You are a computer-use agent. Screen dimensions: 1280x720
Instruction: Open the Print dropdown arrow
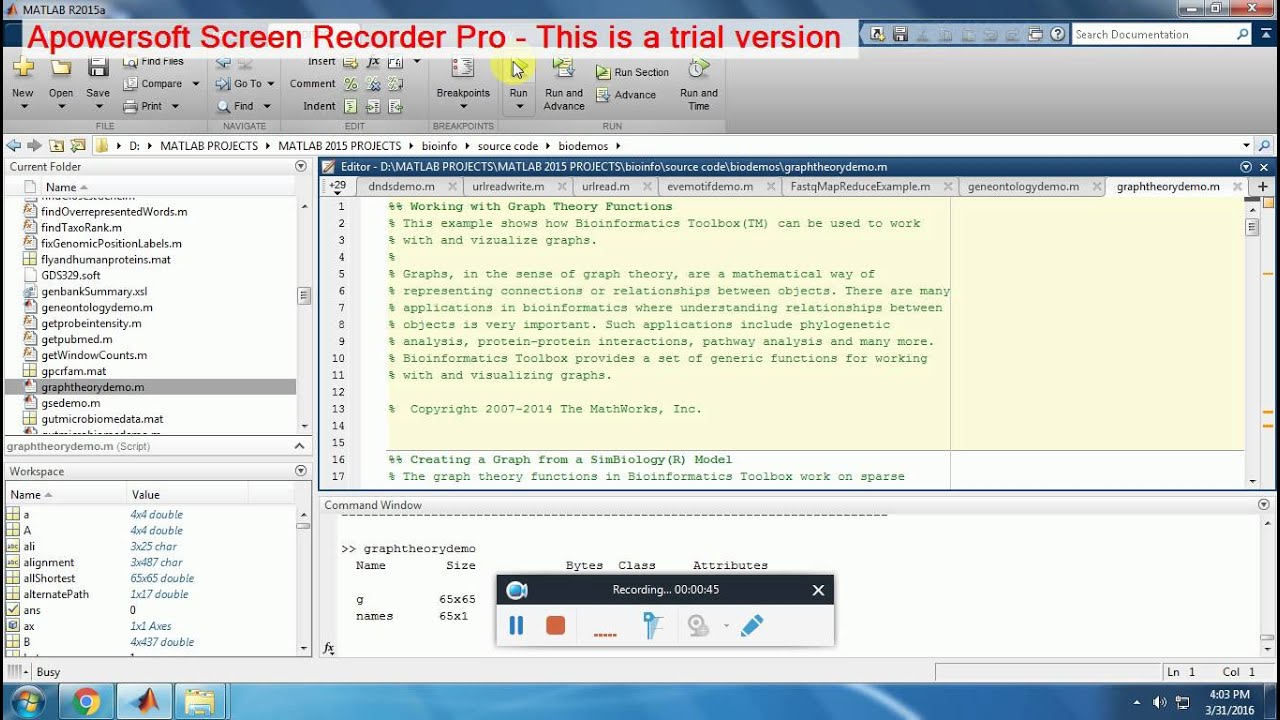pyautogui.click(x=175, y=106)
